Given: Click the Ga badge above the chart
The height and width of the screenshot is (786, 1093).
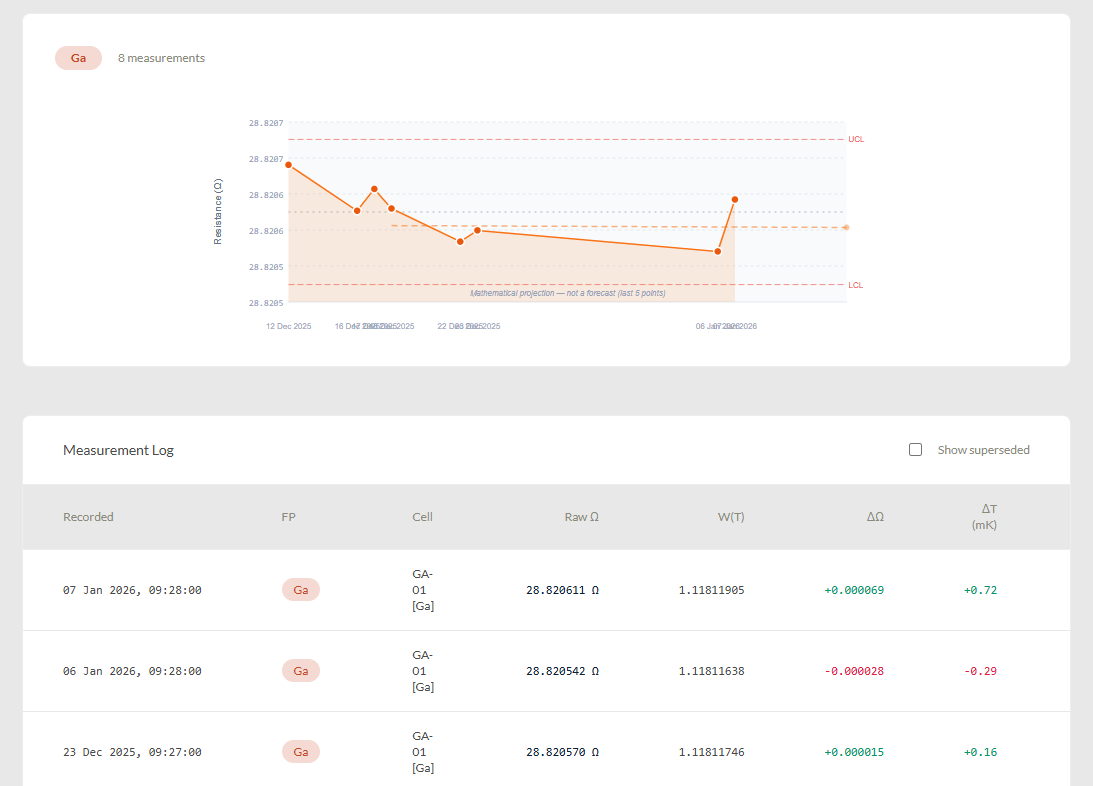Looking at the screenshot, I should click(78, 58).
